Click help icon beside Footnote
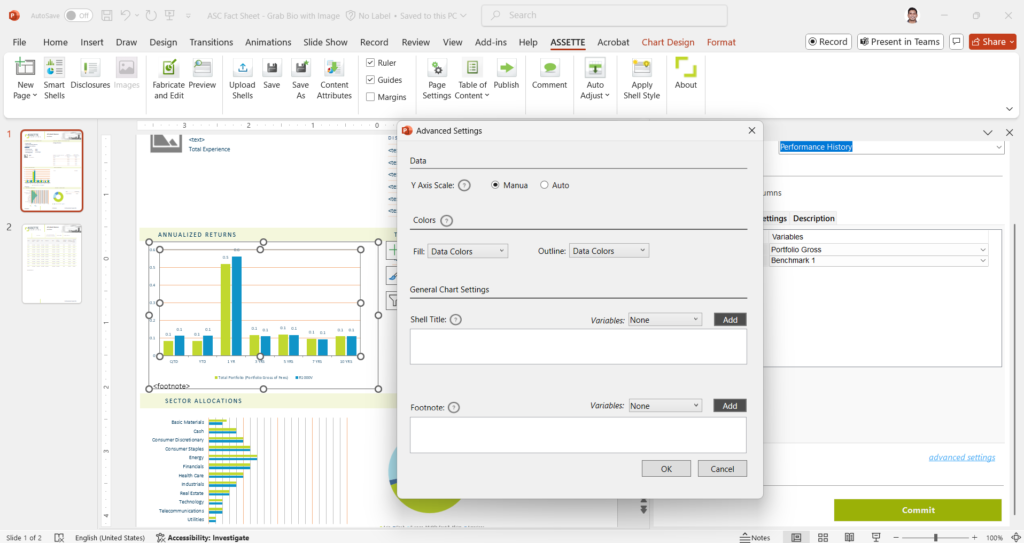The width and height of the screenshot is (1024, 543). pyautogui.click(x=454, y=408)
